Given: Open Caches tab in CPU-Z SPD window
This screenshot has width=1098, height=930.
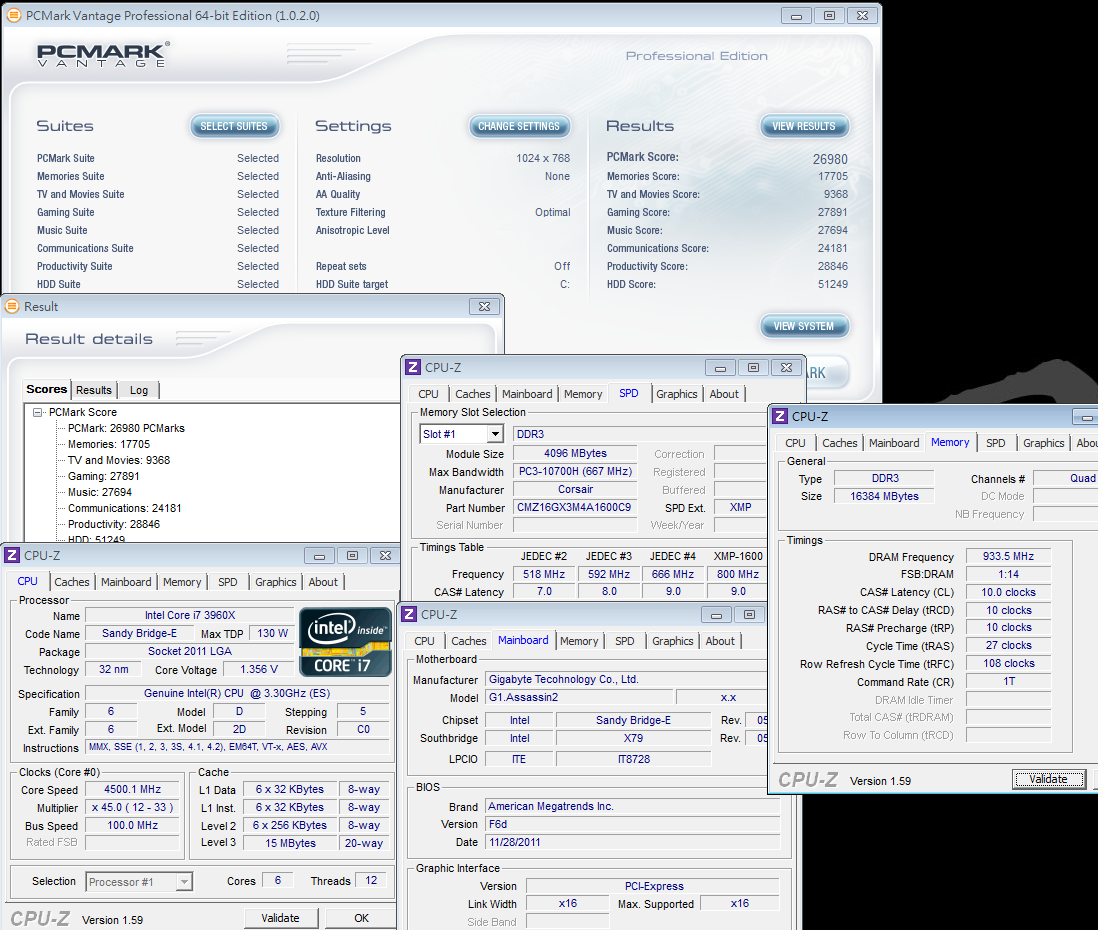Looking at the screenshot, I should (x=473, y=394).
